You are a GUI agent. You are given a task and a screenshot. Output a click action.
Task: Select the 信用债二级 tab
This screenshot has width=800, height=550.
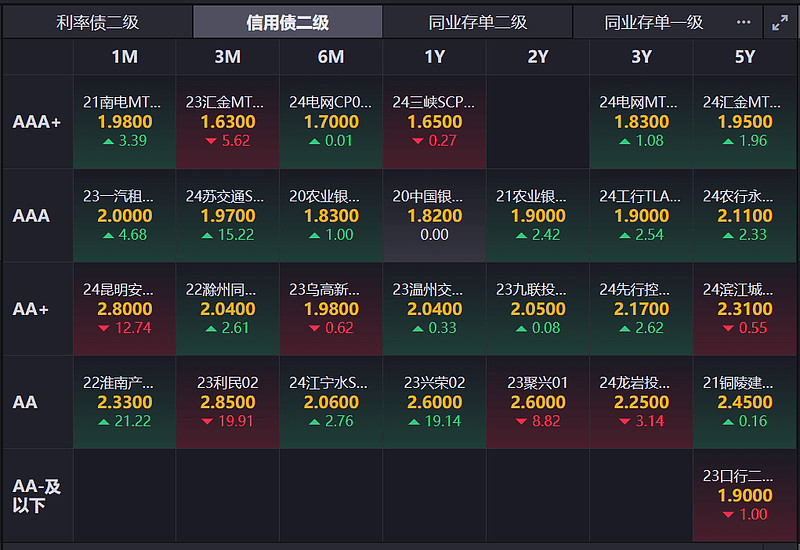288,22
